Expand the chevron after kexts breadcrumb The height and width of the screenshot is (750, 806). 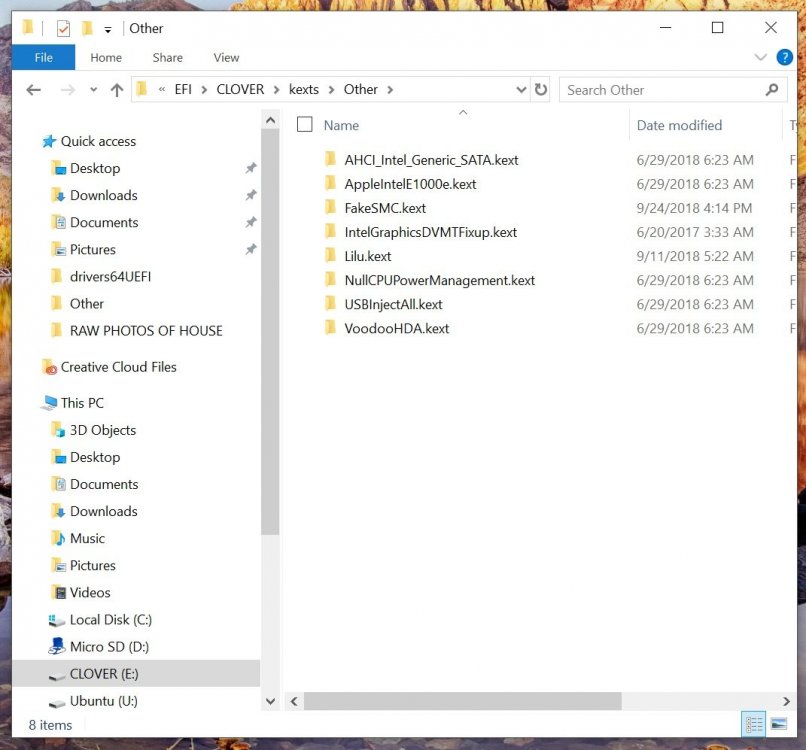point(332,90)
